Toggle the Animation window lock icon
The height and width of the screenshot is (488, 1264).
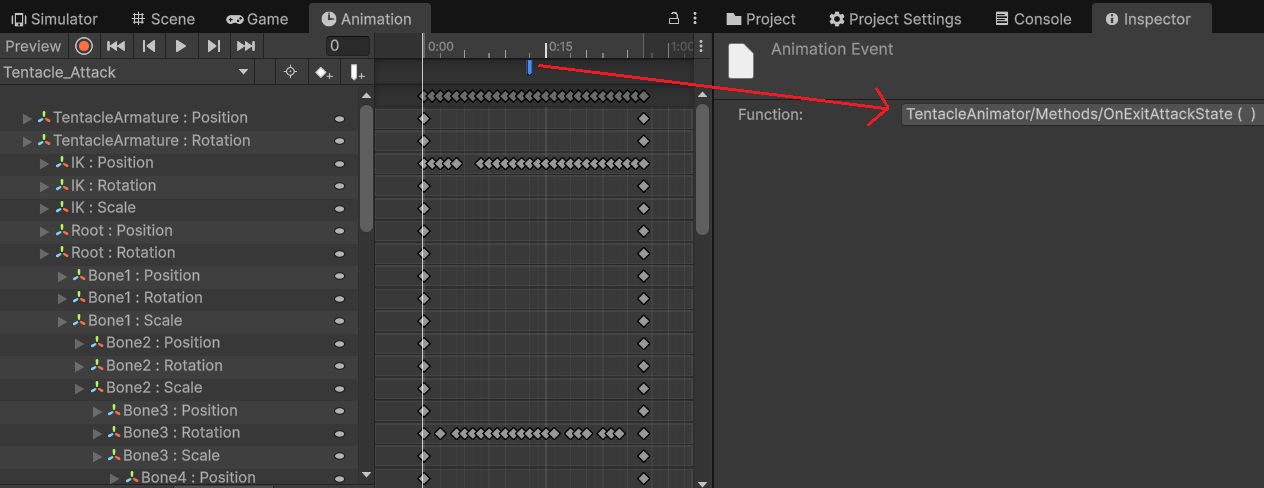click(674, 19)
